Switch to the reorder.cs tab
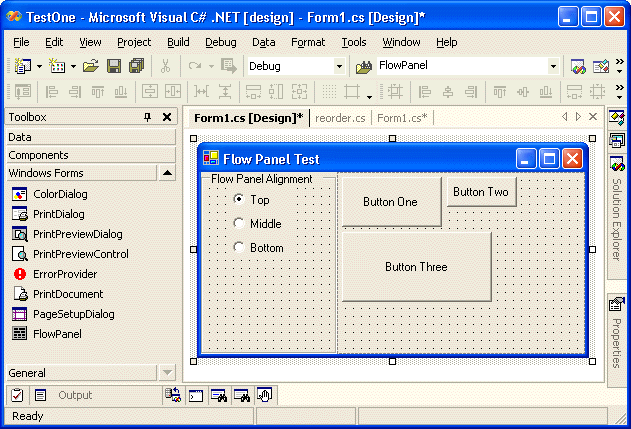631x429 pixels. coord(340,118)
